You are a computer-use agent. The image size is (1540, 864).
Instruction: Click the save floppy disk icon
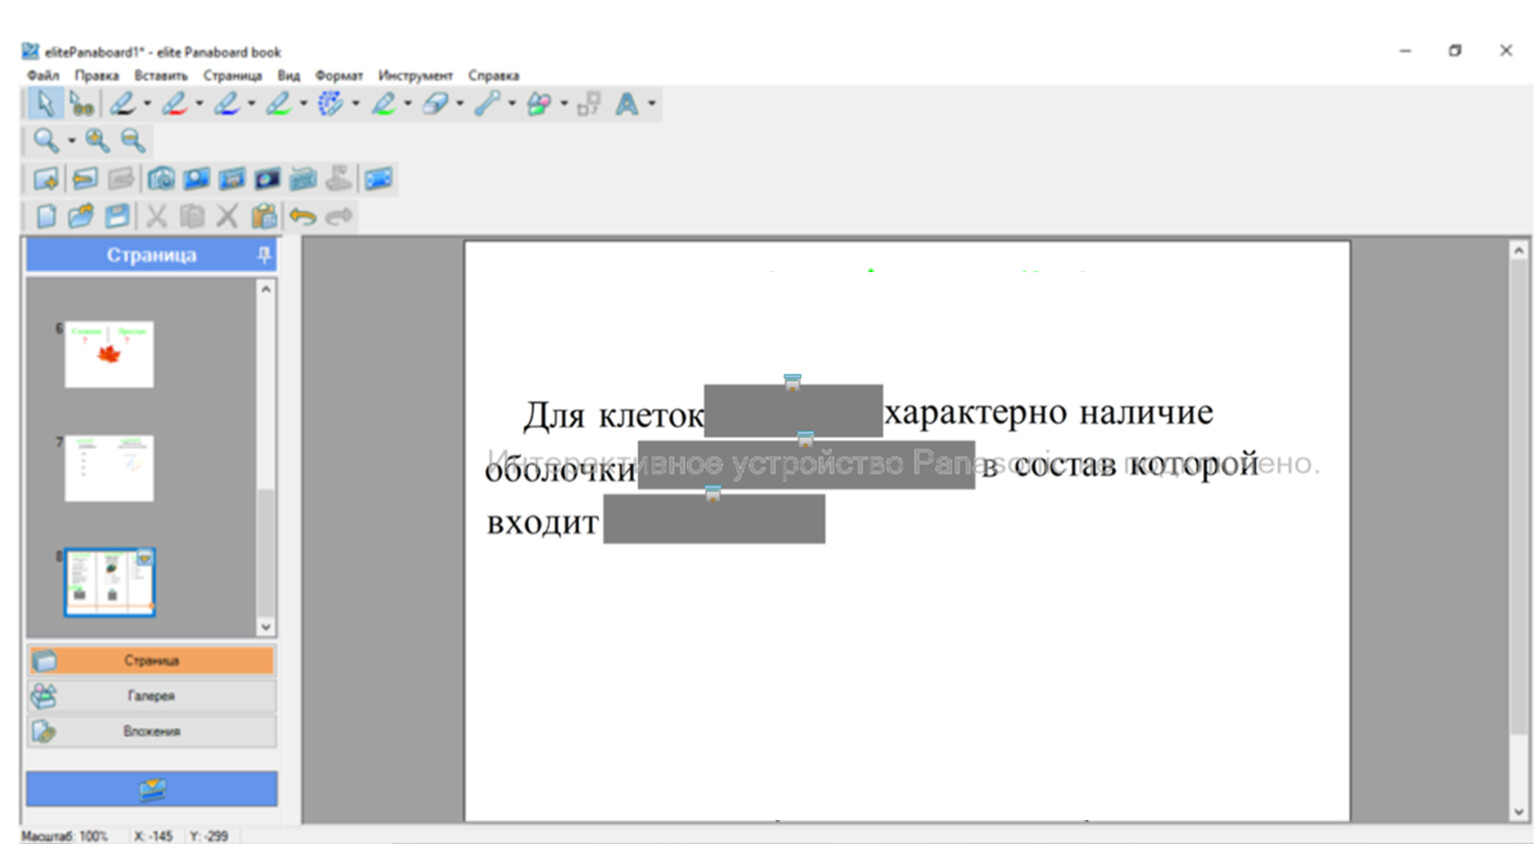(x=117, y=216)
